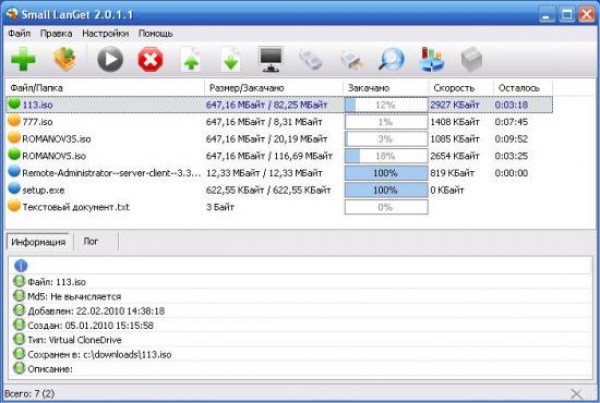Click the Md5: Не вычисляется line
Viewport: 600px width, 403px height.
pos(74,297)
